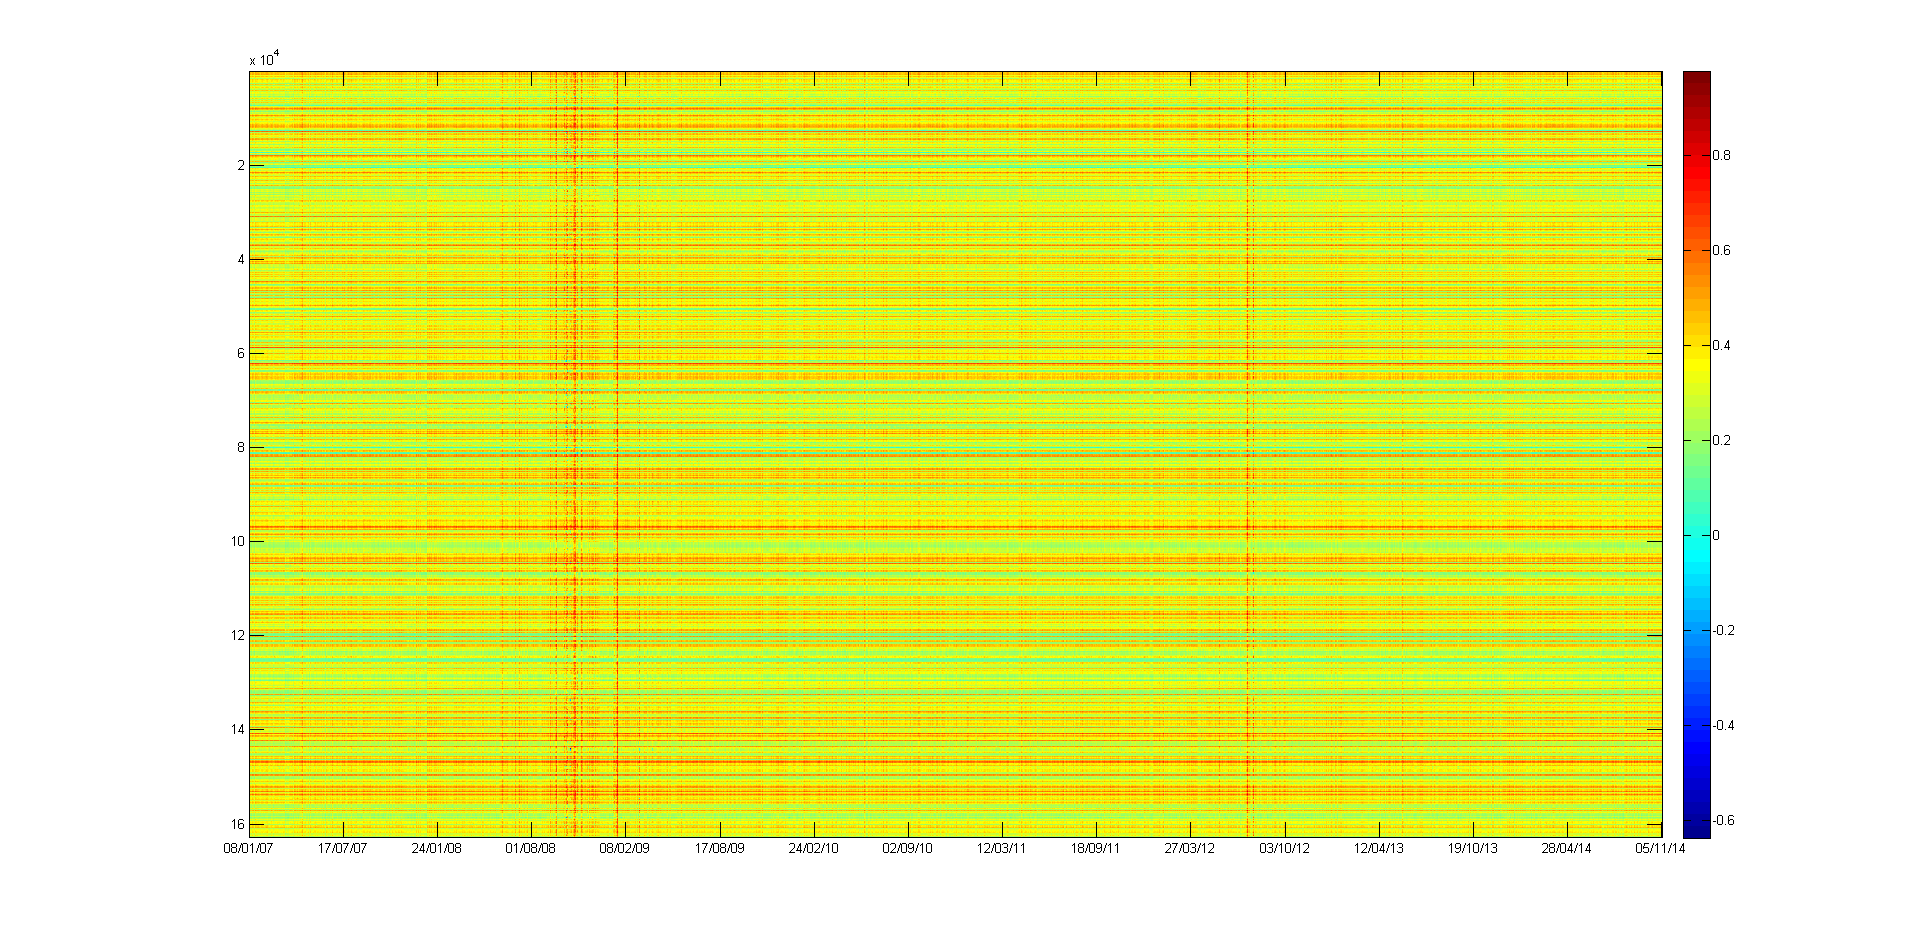Click the x-axis date label 17/08/09
The image size is (1913, 940).
point(720,848)
